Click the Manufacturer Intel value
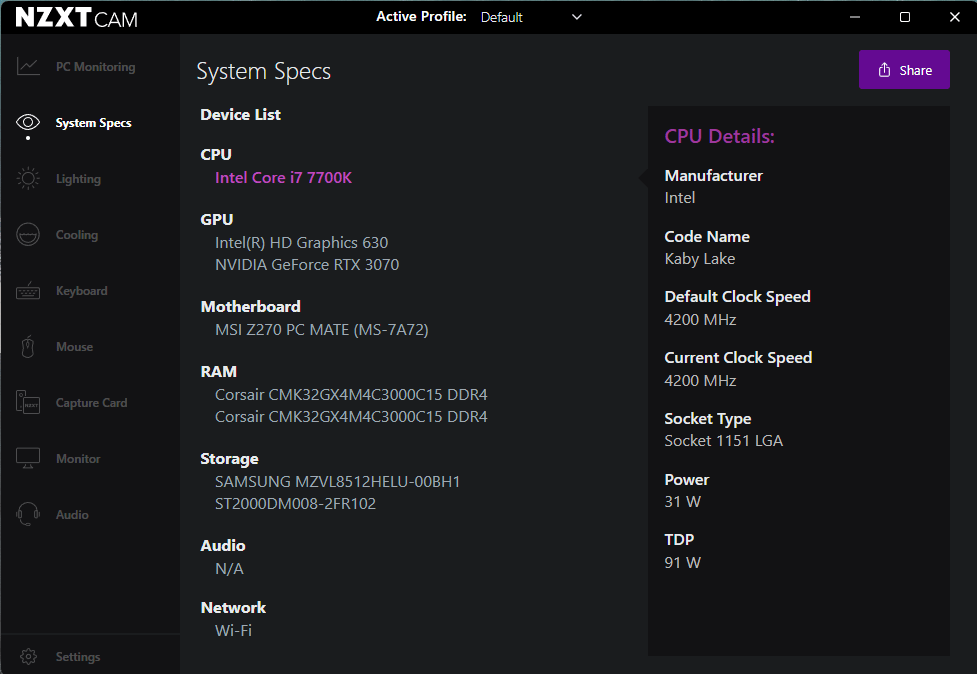The height and width of the screenshot is (674, 977). [680, 198]
